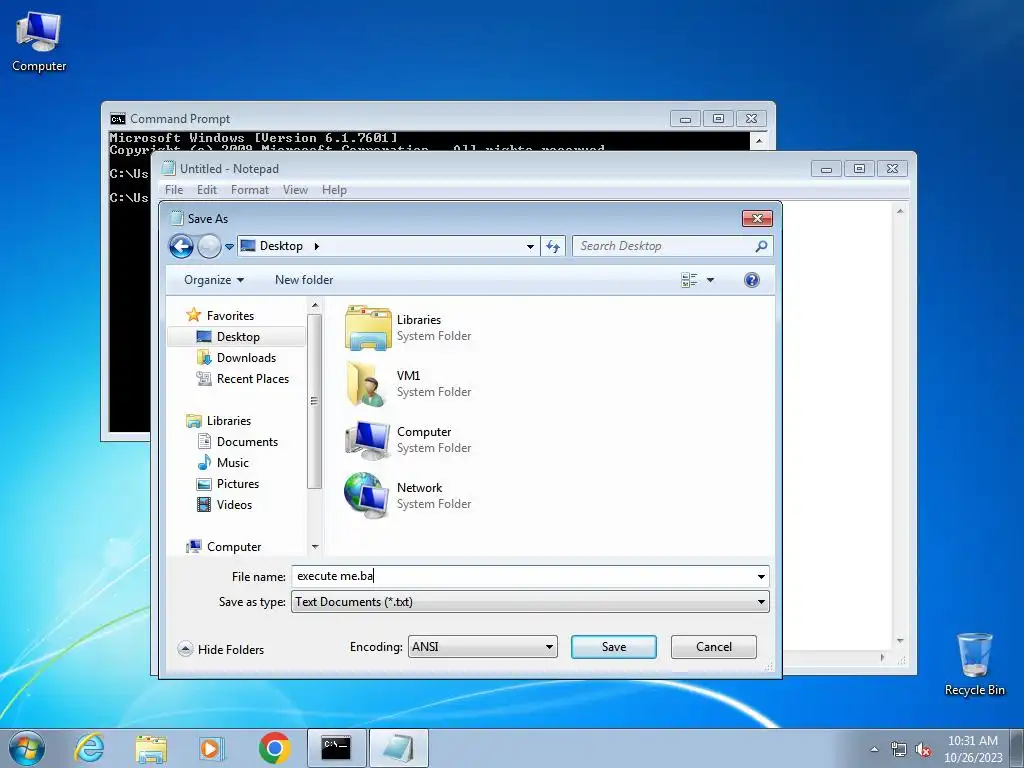The image size is (1024, 768).
Task: Open the Encoding ANSI dropdown
Action: tap(483, 647)
